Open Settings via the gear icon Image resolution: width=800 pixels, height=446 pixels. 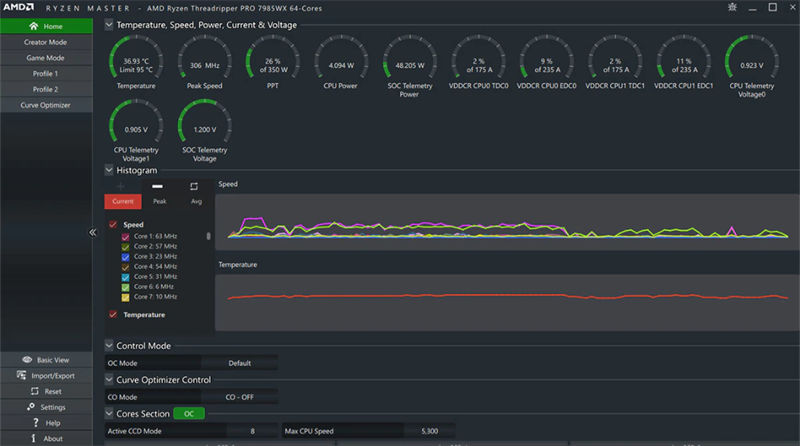pyautogui.click(x=30, y=407)
